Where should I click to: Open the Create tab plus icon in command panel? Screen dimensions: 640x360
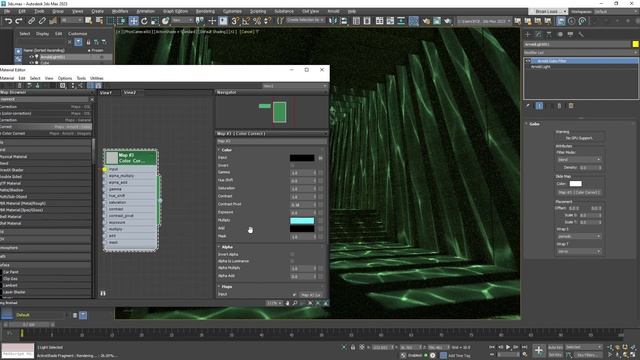528,34
